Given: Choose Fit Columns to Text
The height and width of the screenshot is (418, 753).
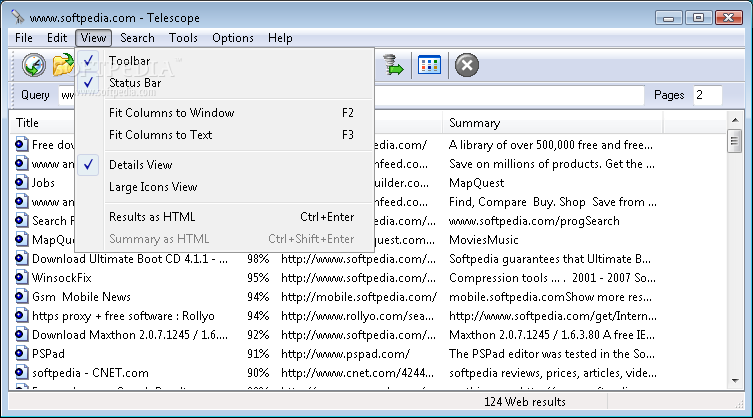Looking at the screenshot, I should tap(224, 135).
